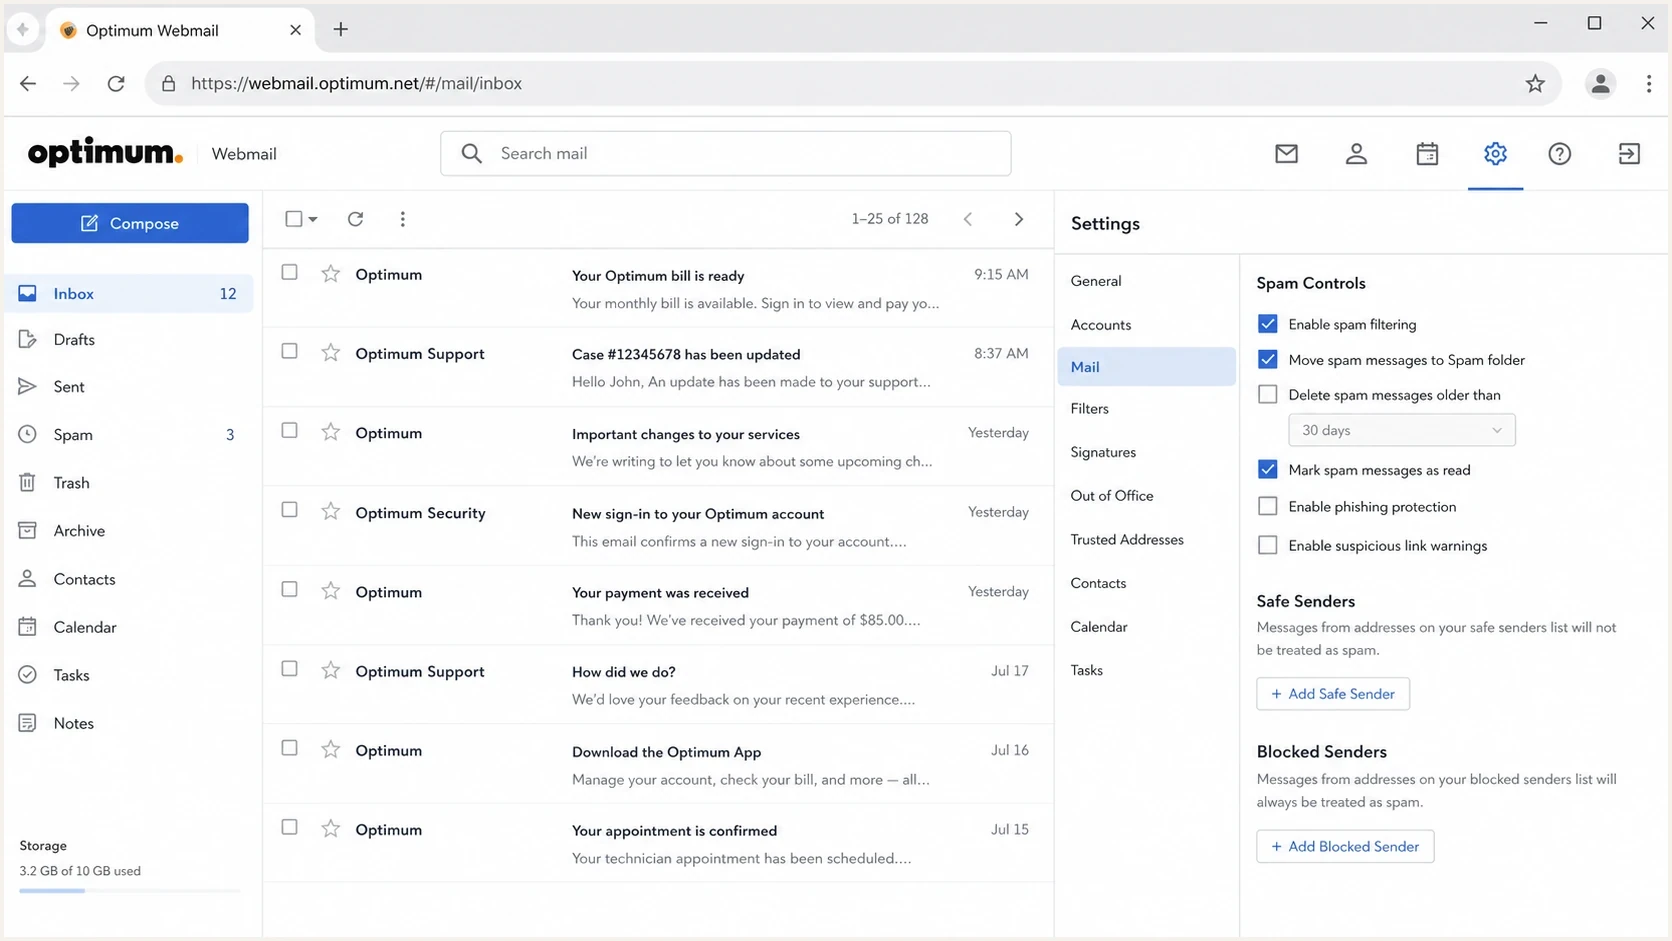
Task: Click the browser address bar URL
Action: click(x=356, y=84)
